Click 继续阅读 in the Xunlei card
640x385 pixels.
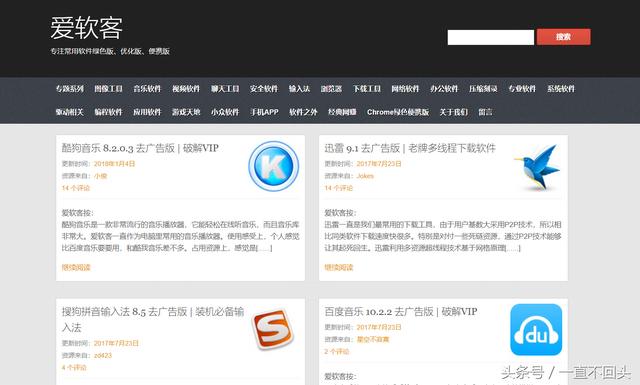pos(339,267)
